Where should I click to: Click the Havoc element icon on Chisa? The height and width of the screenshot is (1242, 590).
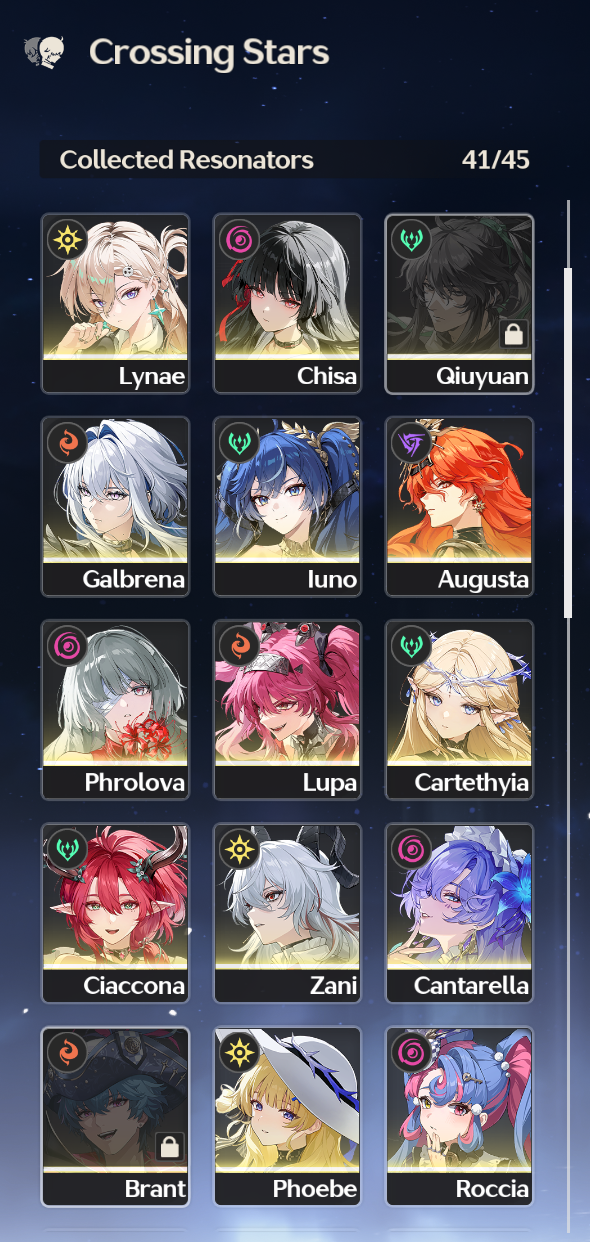(x=240, y=240)
